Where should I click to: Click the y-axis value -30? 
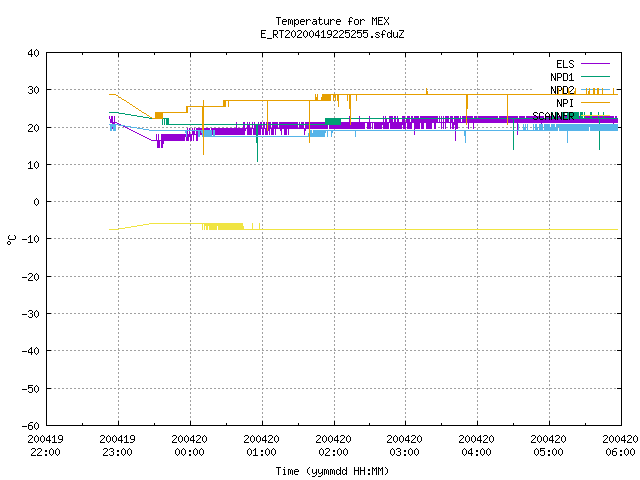pyautogui.click(x=31, y=314)
